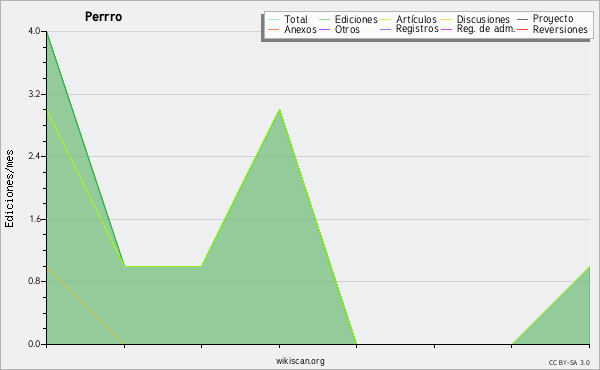Click the red Reversiones legend line swatch
This screenshot has height=370, width=600.
coord(522,29)
